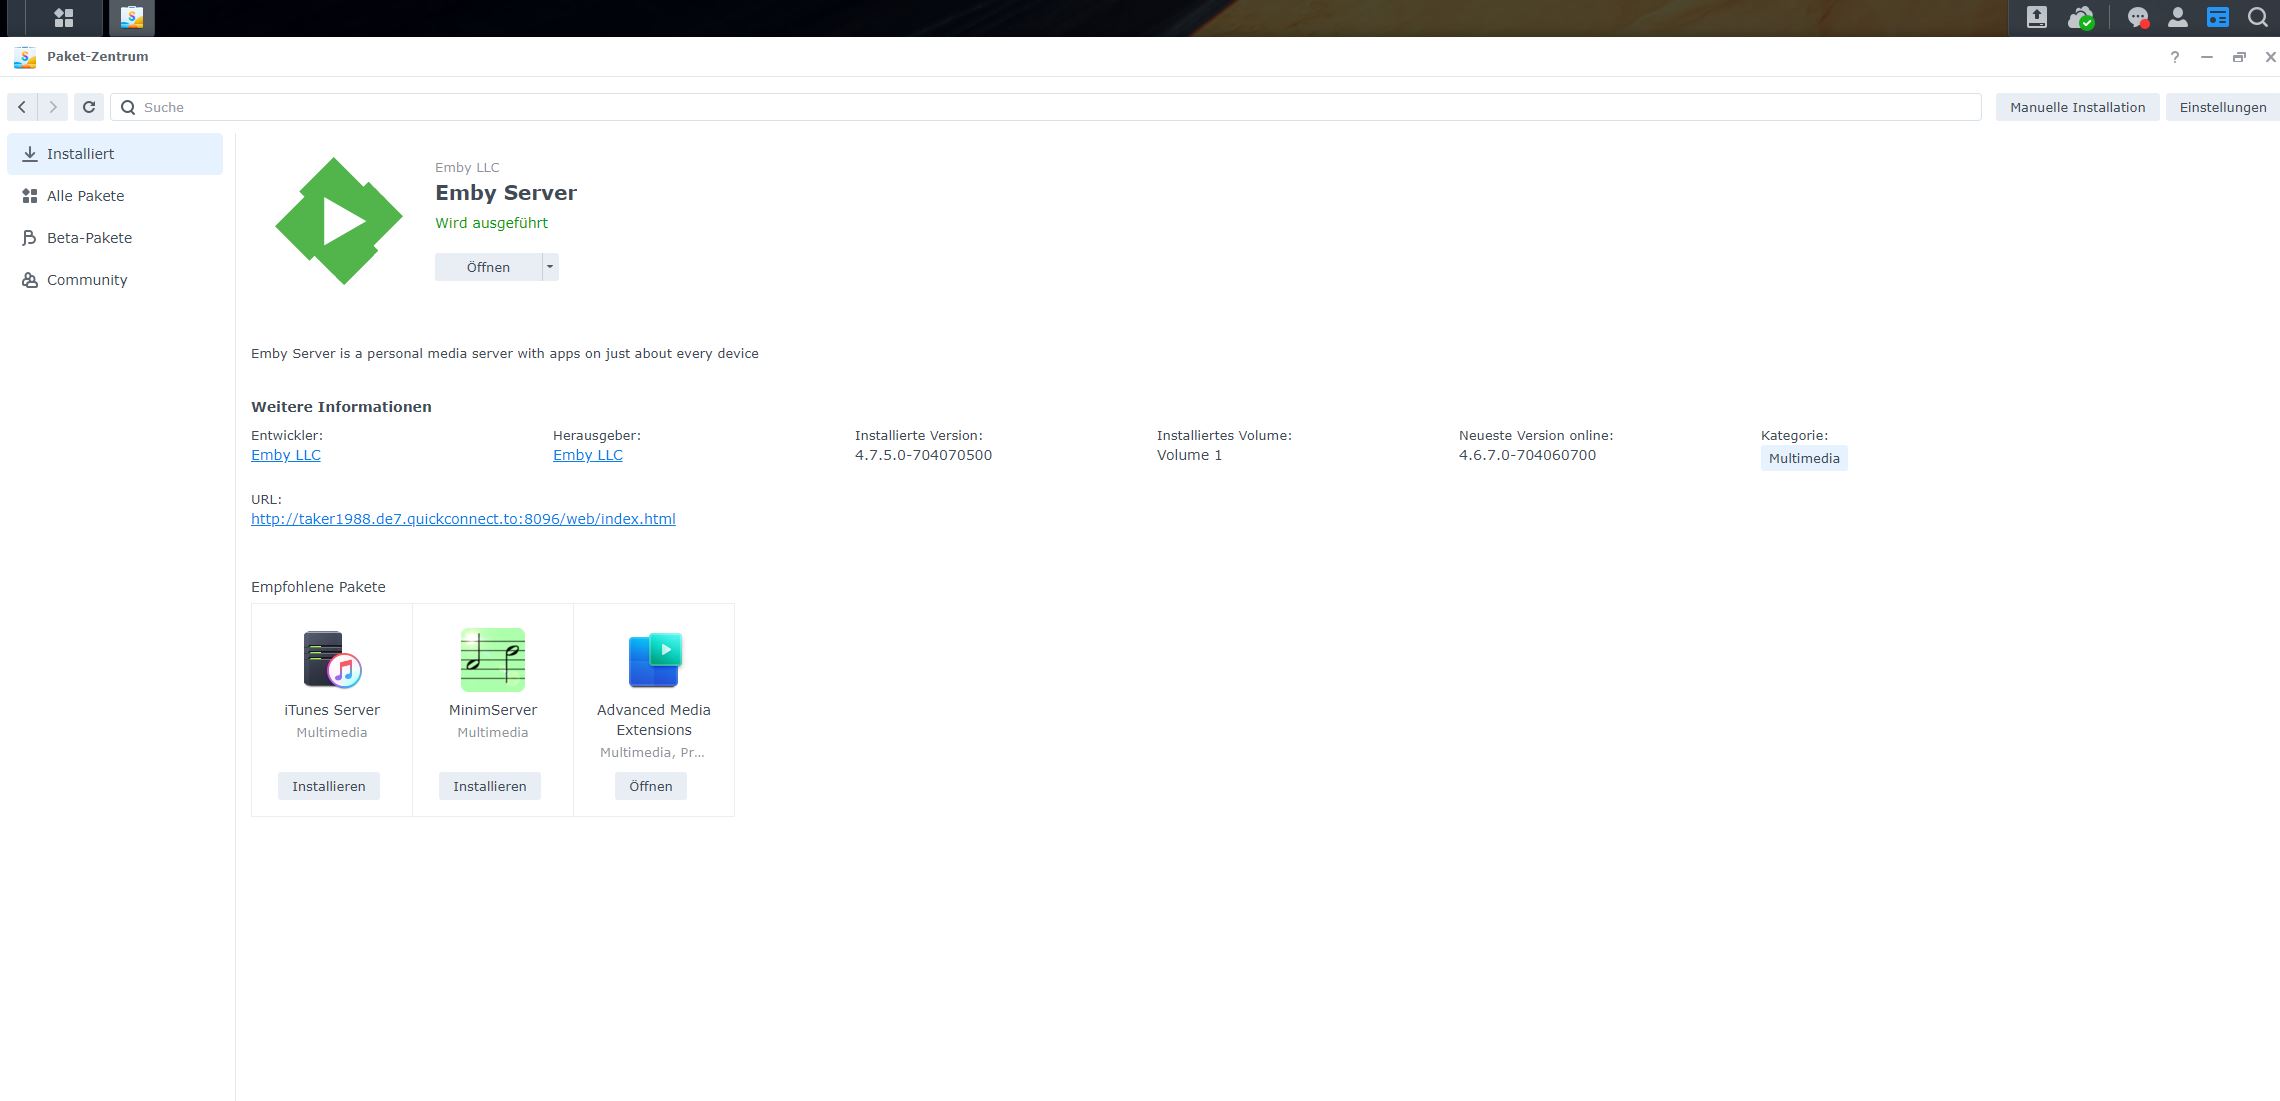Open the DSM global search icon
This screenshot has height=1101, width=2280.
(2257, 17)
